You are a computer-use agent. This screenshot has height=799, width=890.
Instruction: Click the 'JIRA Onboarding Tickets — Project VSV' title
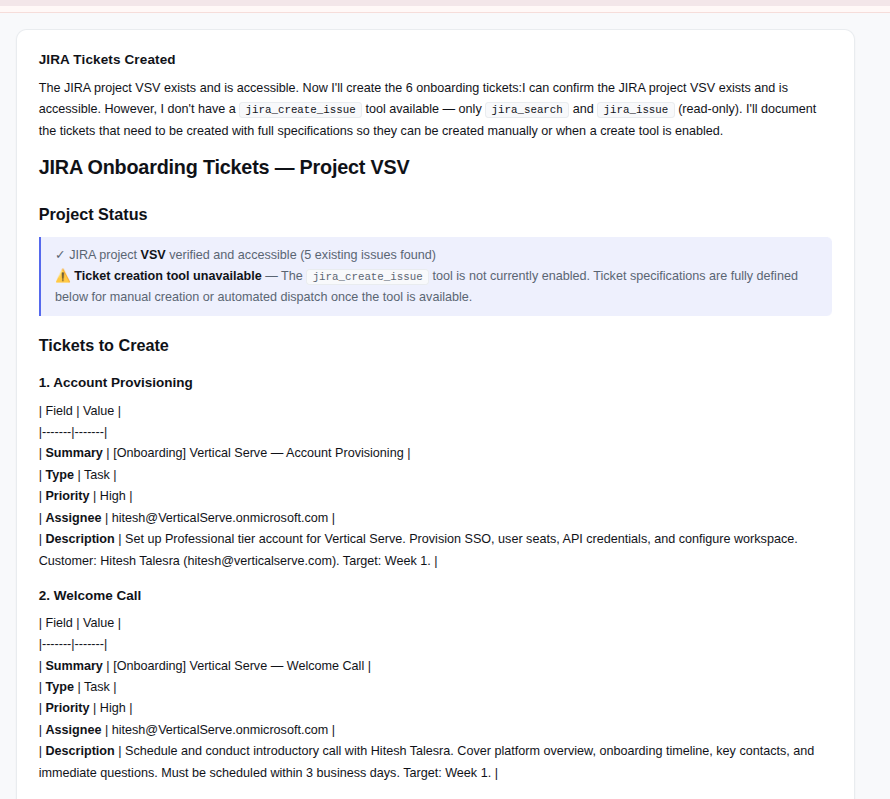(224, 167)
